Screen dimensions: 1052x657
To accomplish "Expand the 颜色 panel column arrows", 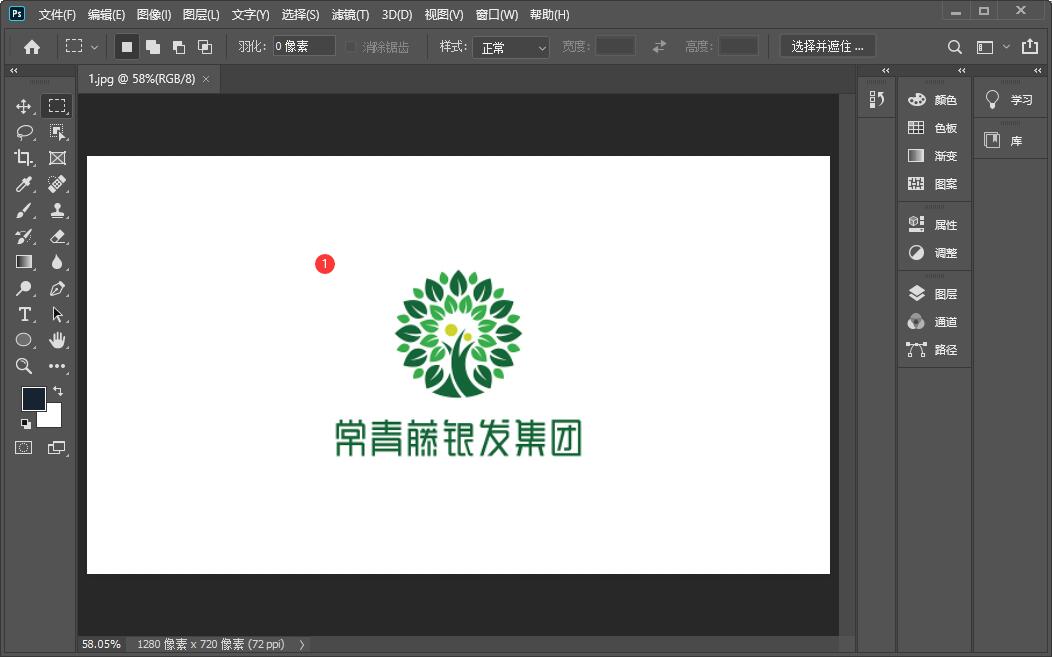I will pos(961,70).
